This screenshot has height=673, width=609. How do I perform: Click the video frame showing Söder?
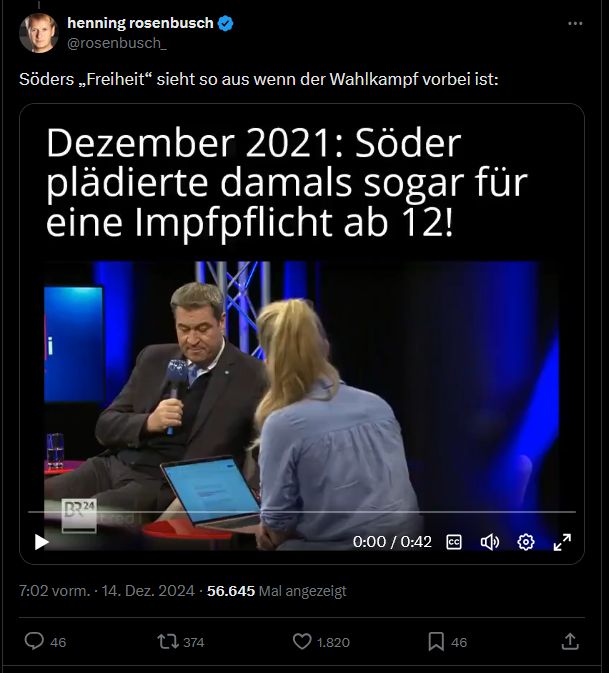tap(302, 386)
